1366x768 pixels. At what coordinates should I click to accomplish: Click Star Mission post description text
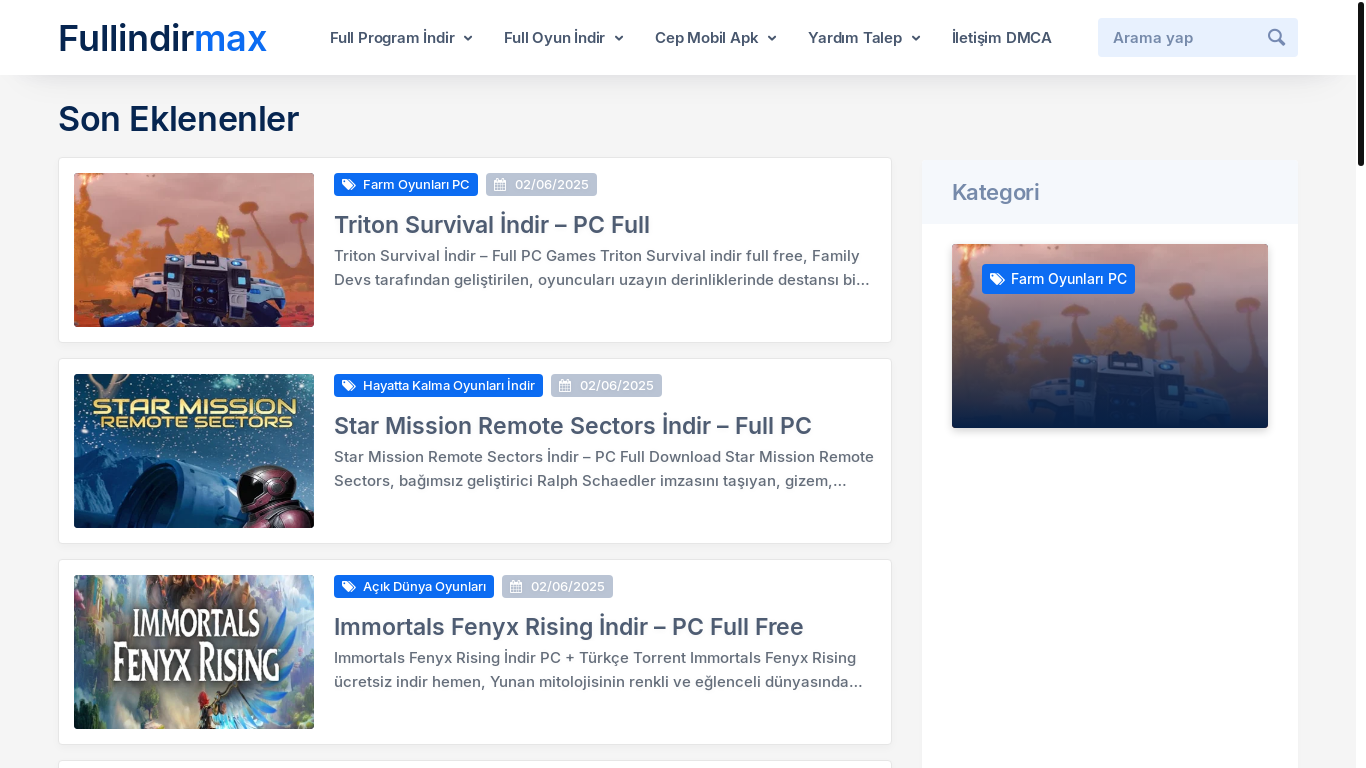click(604, 469)
